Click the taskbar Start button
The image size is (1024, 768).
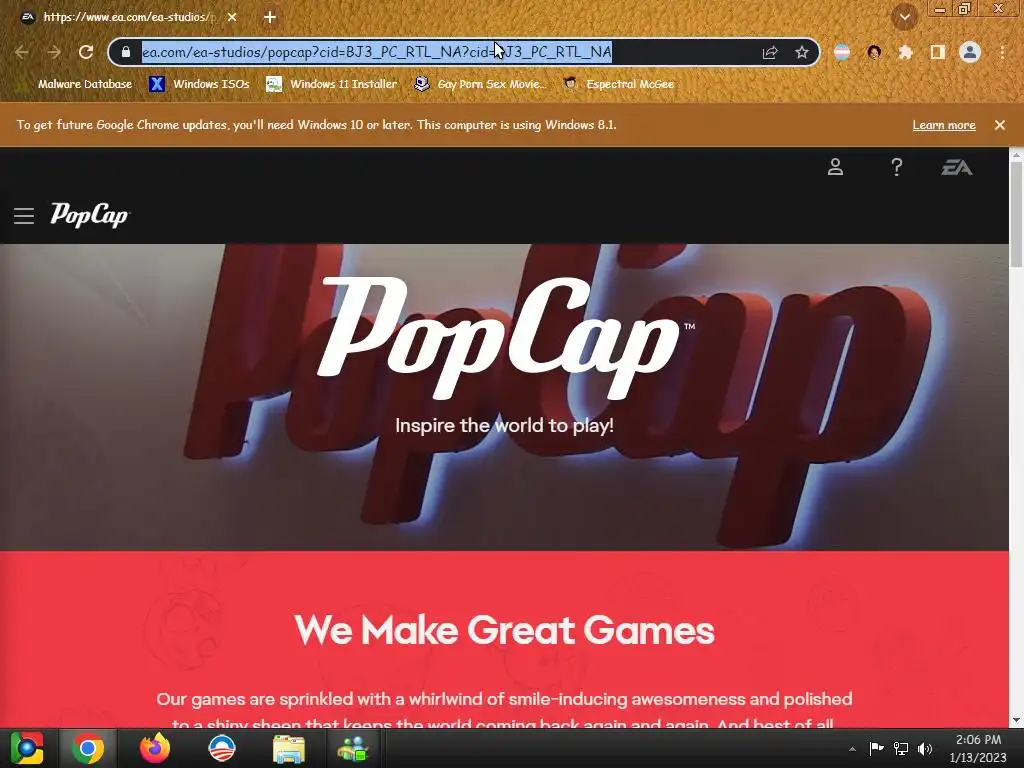click(27, 748)
